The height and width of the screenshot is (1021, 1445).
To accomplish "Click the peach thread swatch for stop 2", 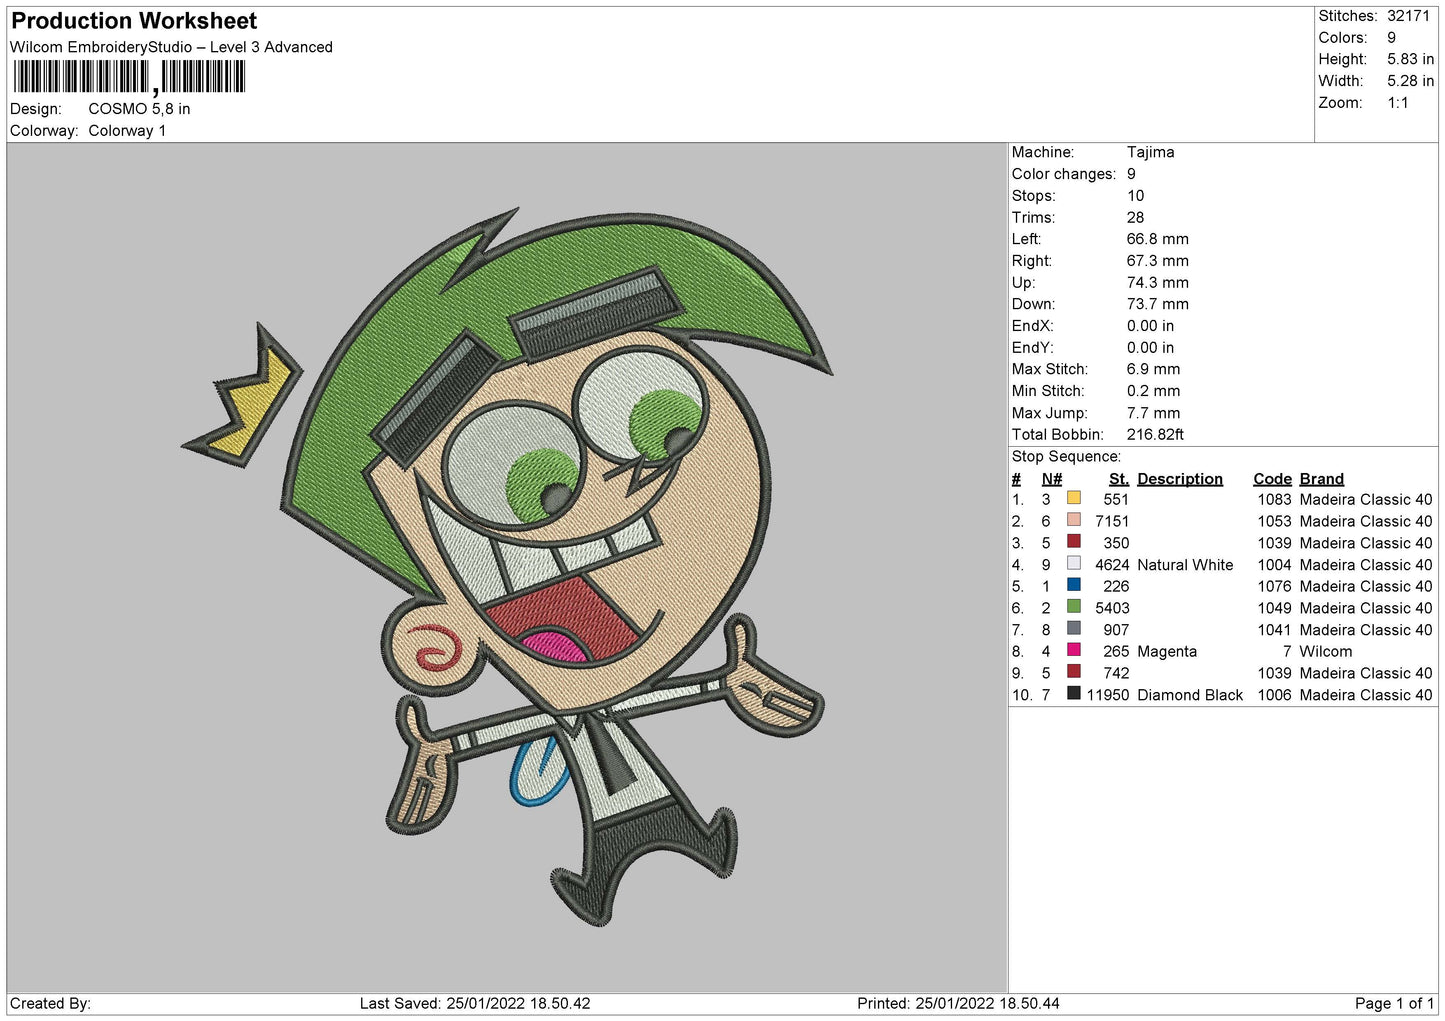I will point(1073,520).
